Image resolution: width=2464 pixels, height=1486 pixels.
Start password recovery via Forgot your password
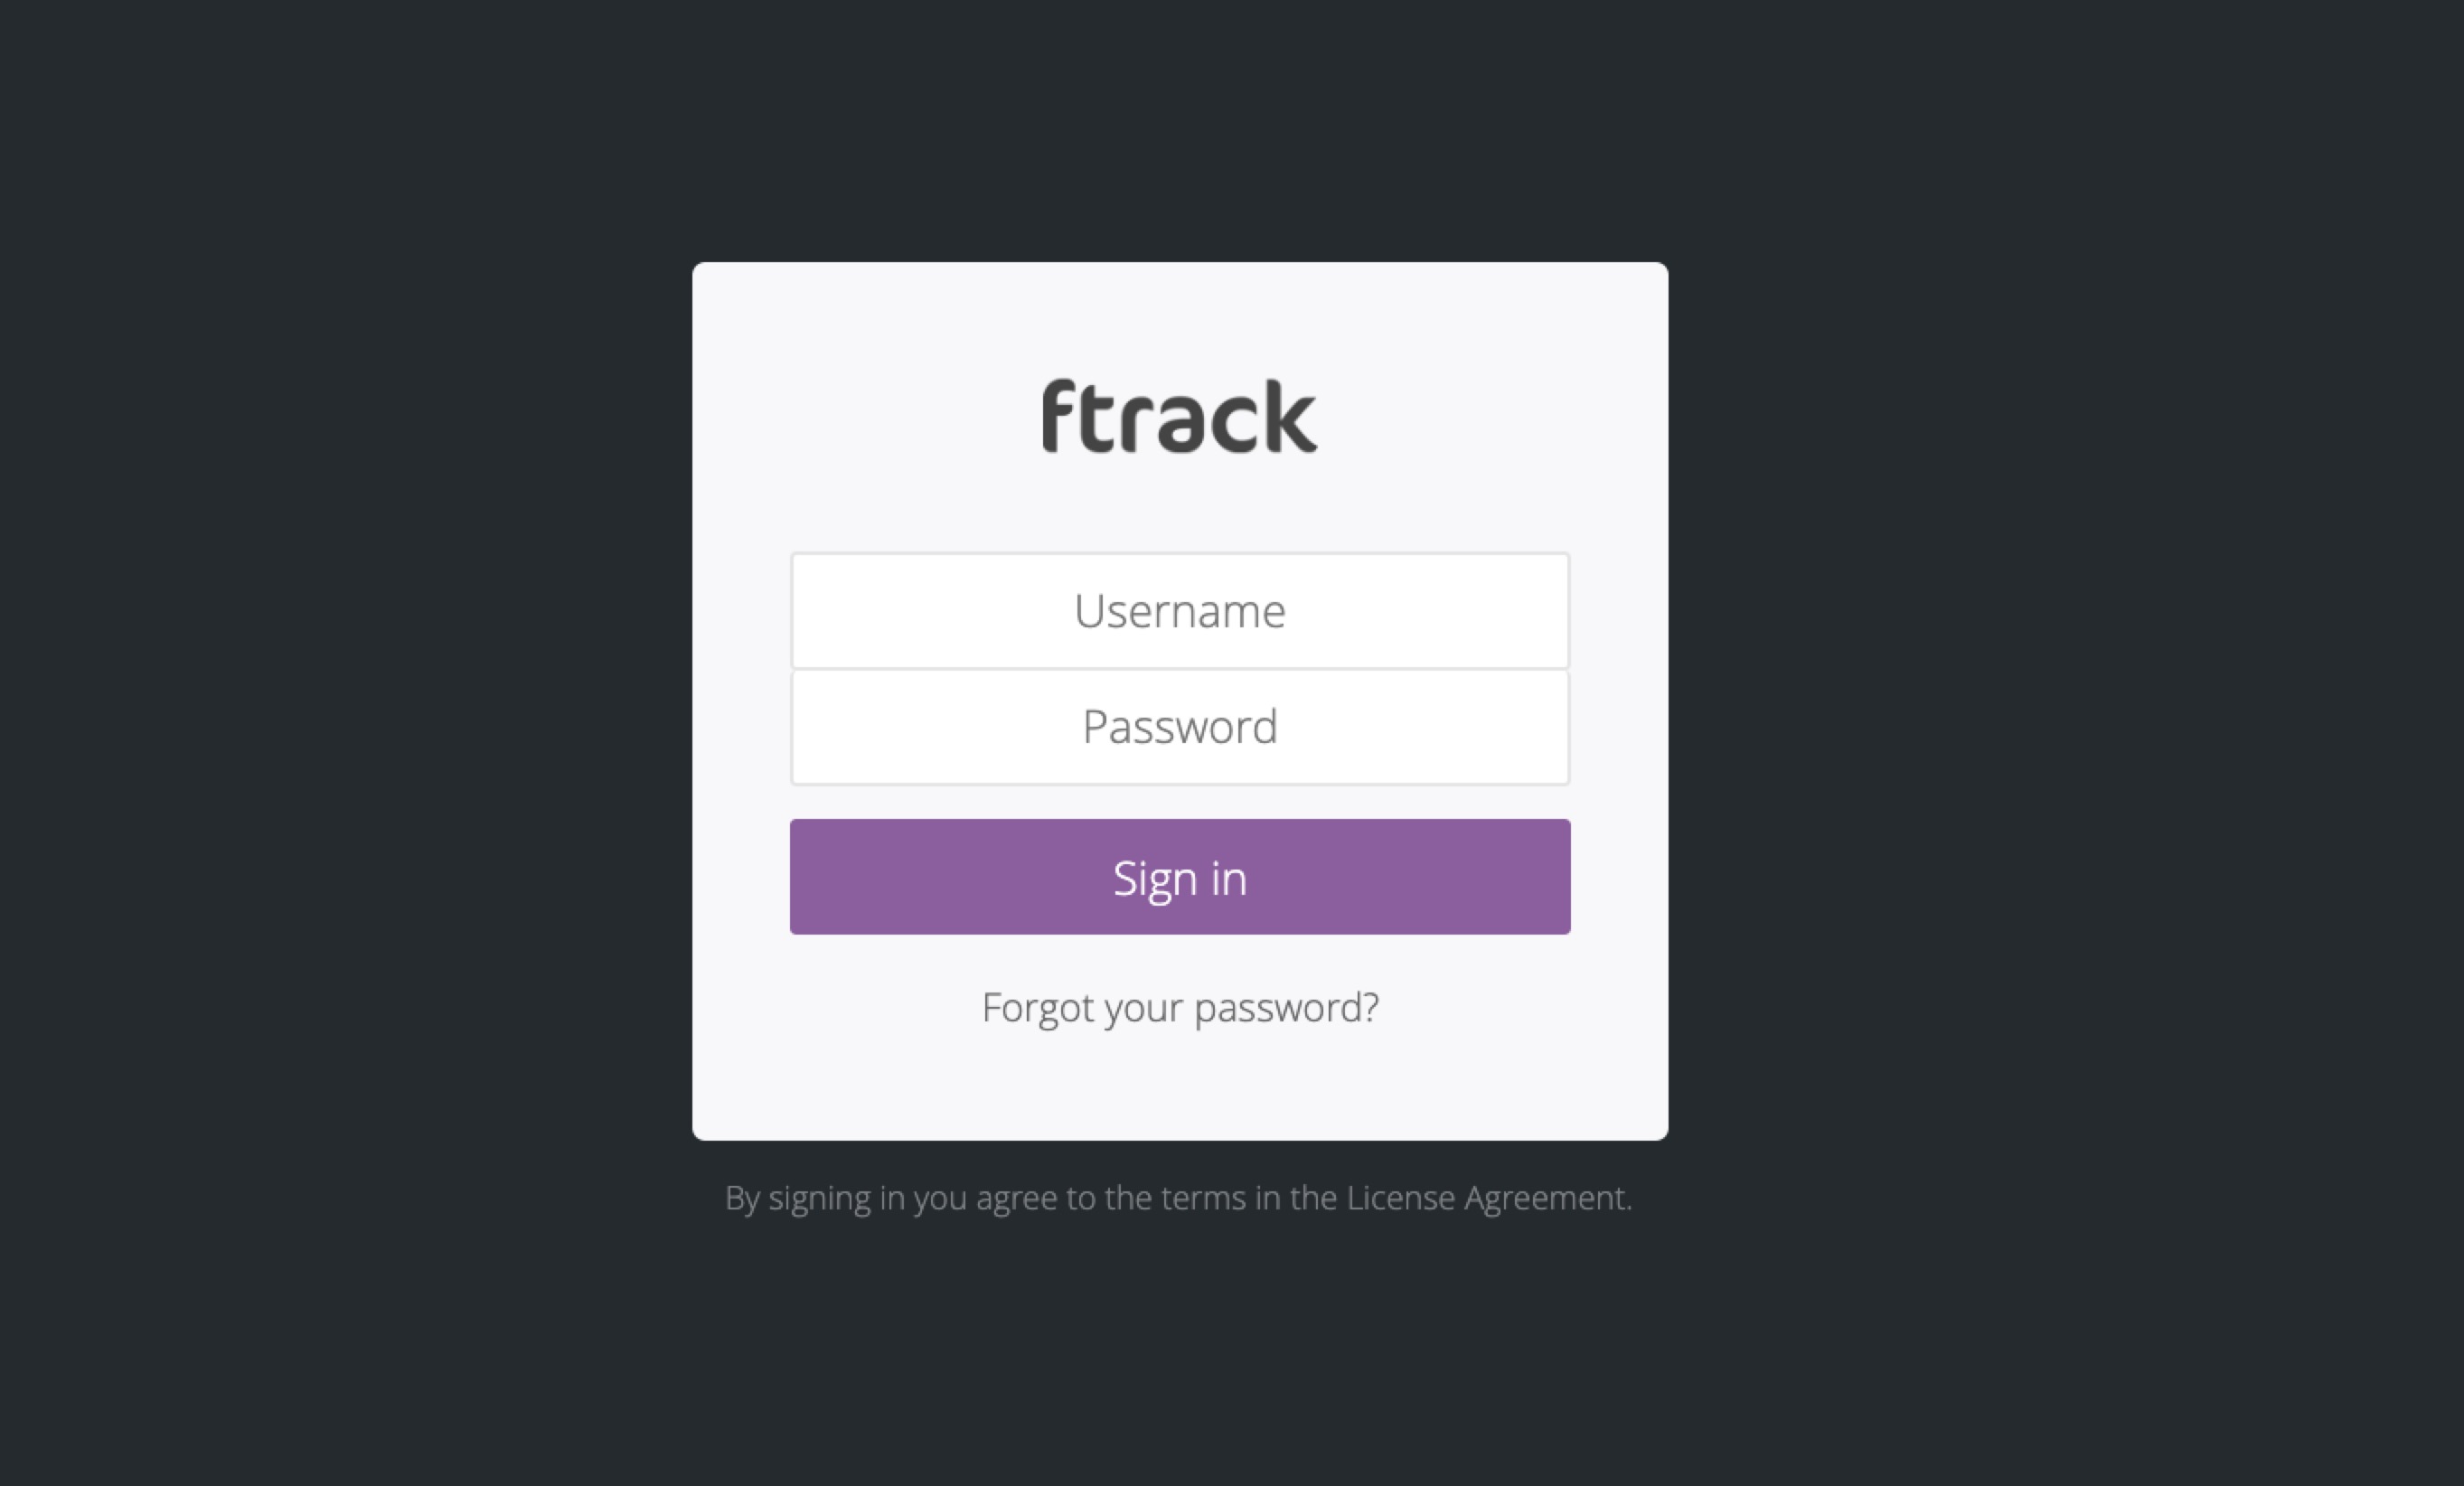[x=1180, y=1007]
